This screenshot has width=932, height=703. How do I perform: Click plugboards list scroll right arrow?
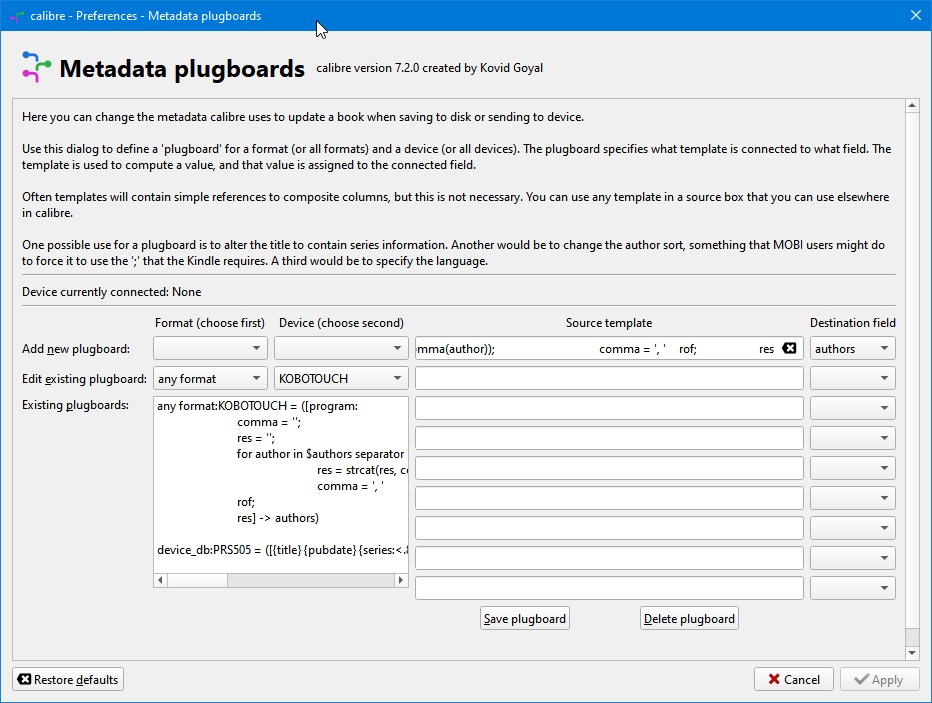point(401,580)
